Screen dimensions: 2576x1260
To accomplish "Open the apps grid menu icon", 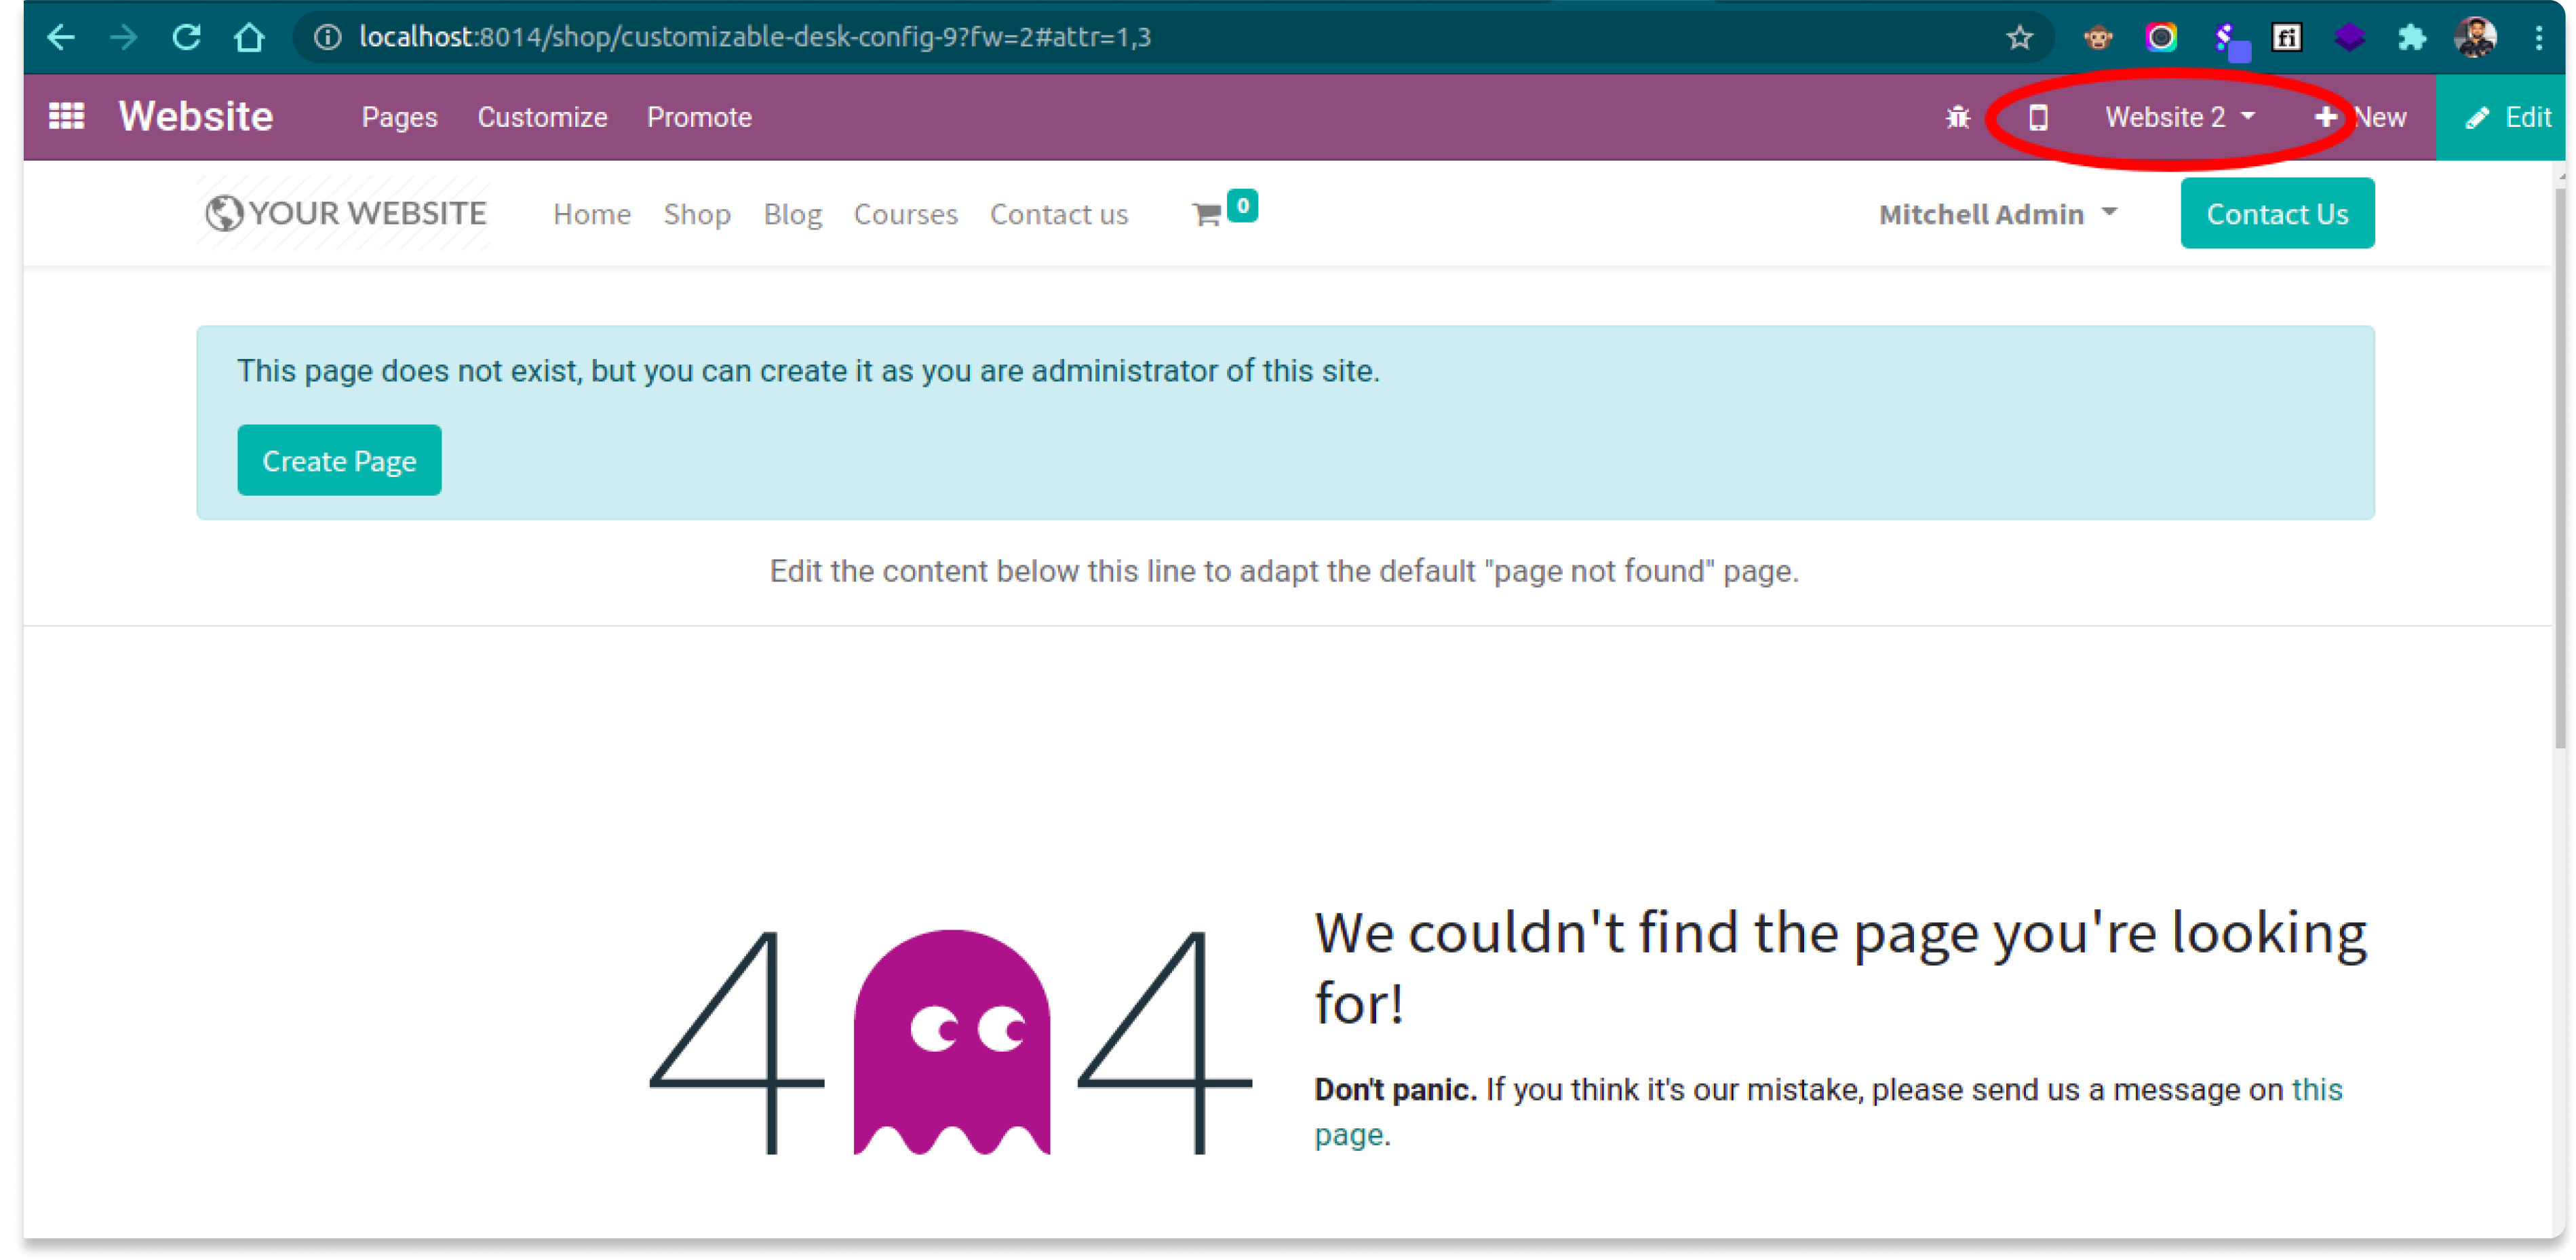I will (x=66, y=117).
